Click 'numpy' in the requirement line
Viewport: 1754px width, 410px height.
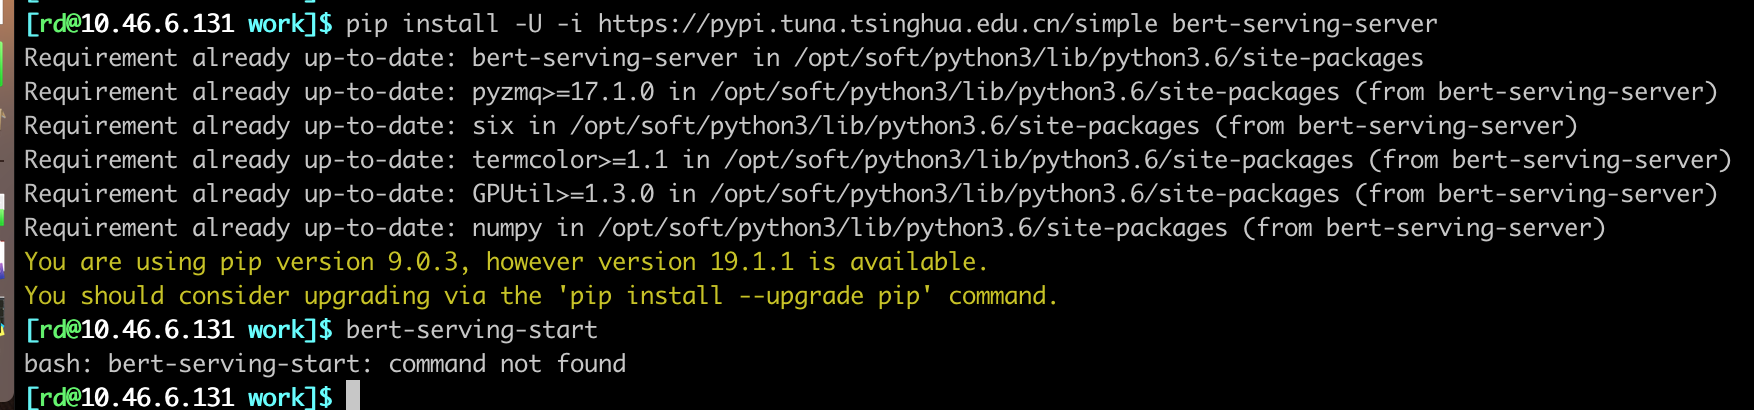(x=507, y=228)
